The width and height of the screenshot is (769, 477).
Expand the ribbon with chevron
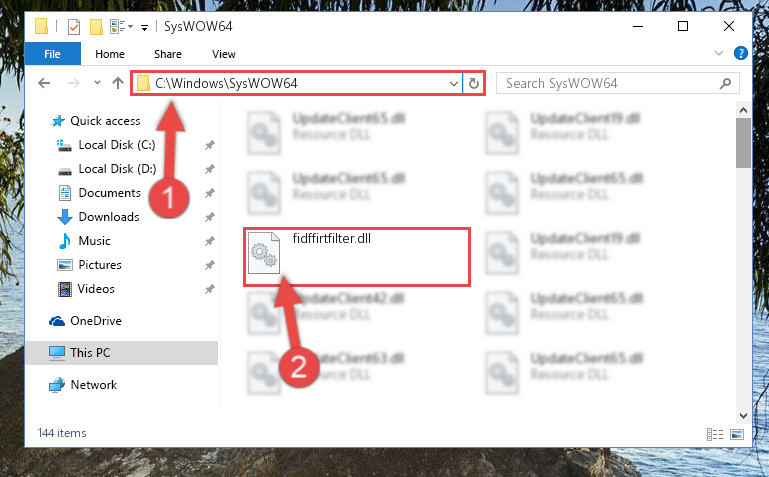click(719, 53)
